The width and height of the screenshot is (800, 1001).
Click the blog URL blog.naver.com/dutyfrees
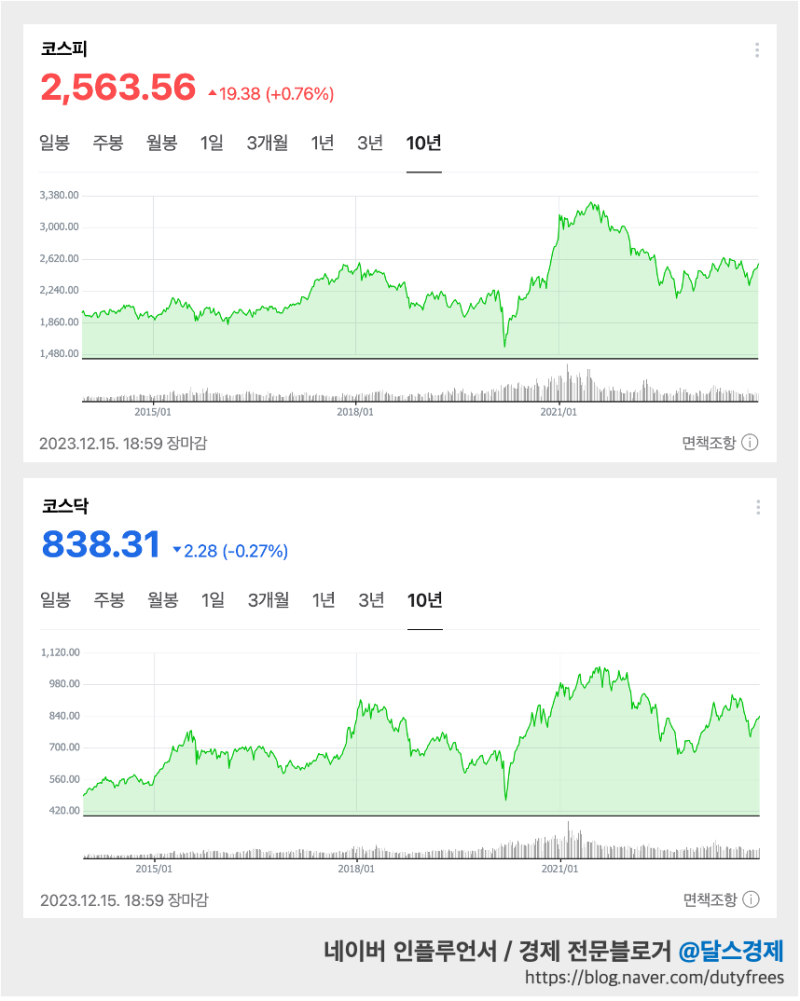[655, 978]
